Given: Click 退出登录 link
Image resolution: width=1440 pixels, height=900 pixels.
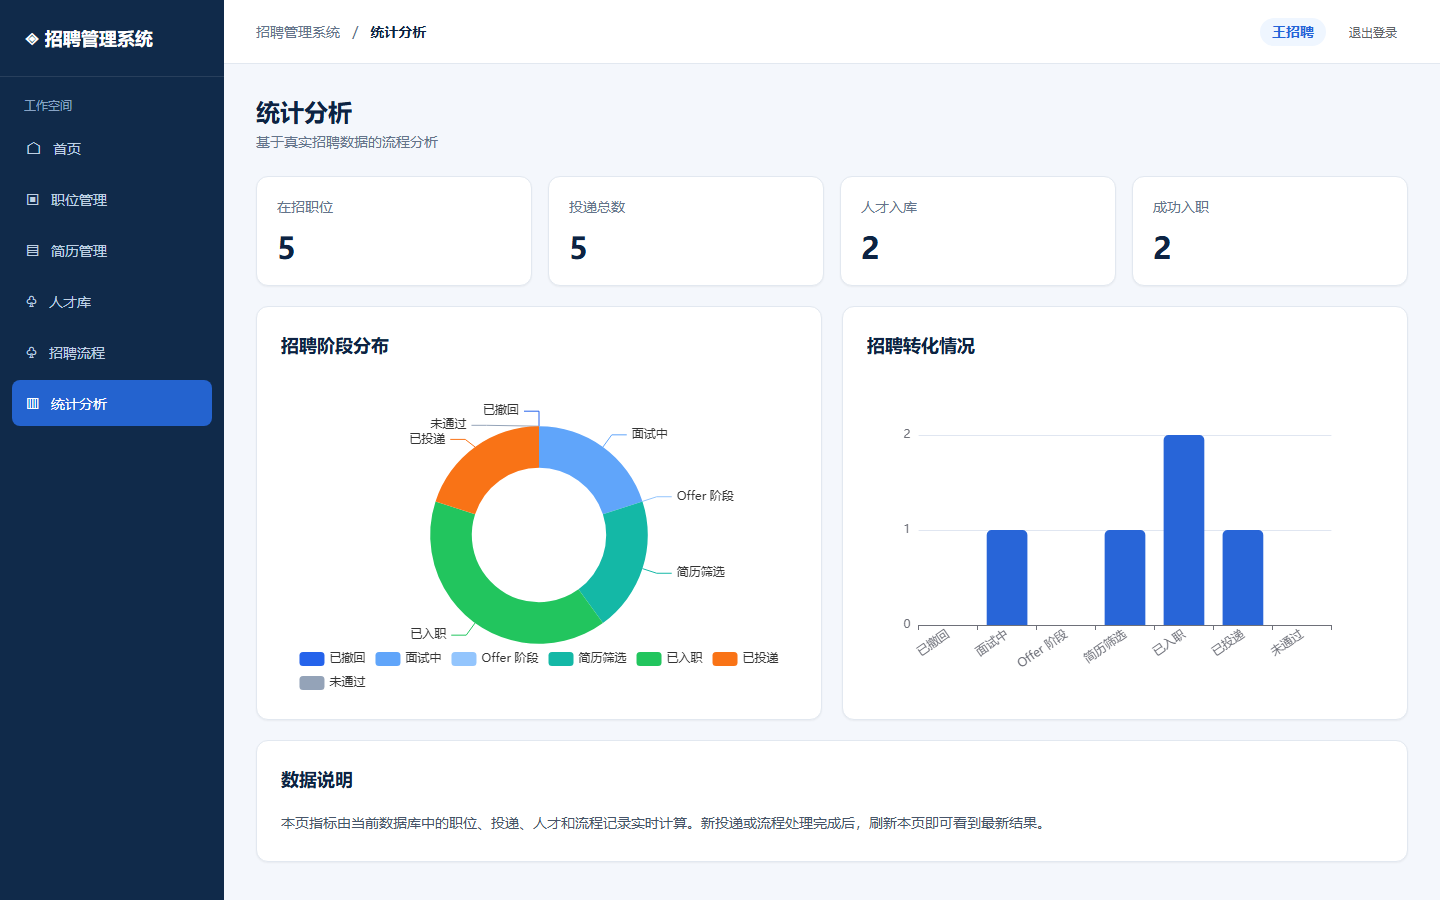Looking at the screenshot, I should 1372,32.
